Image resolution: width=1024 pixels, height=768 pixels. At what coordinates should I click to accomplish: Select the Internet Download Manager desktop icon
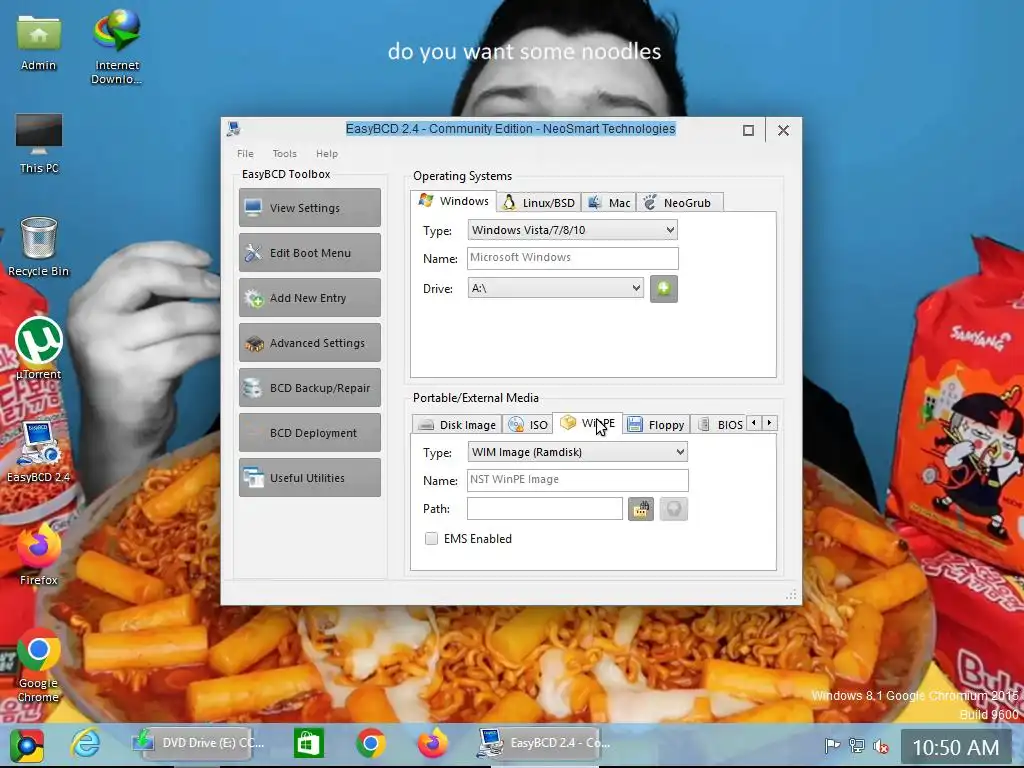(116, 47)
